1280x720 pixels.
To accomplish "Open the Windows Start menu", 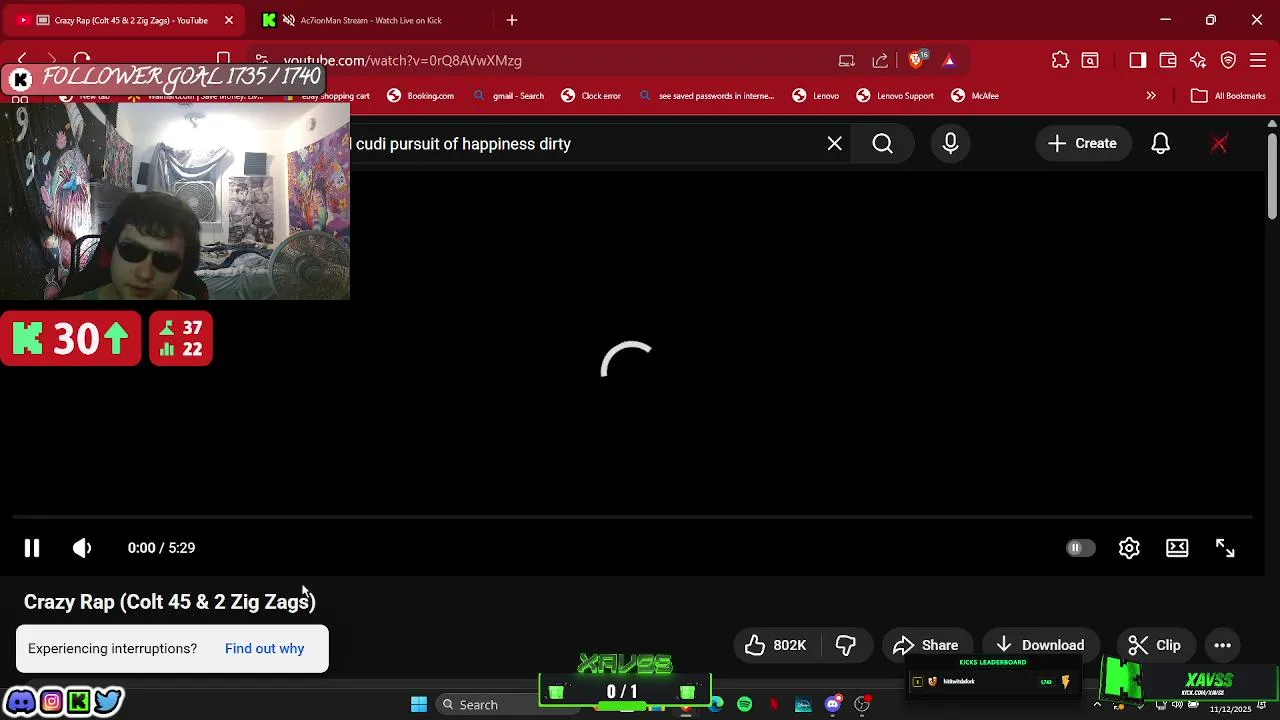I will [419, 704].
